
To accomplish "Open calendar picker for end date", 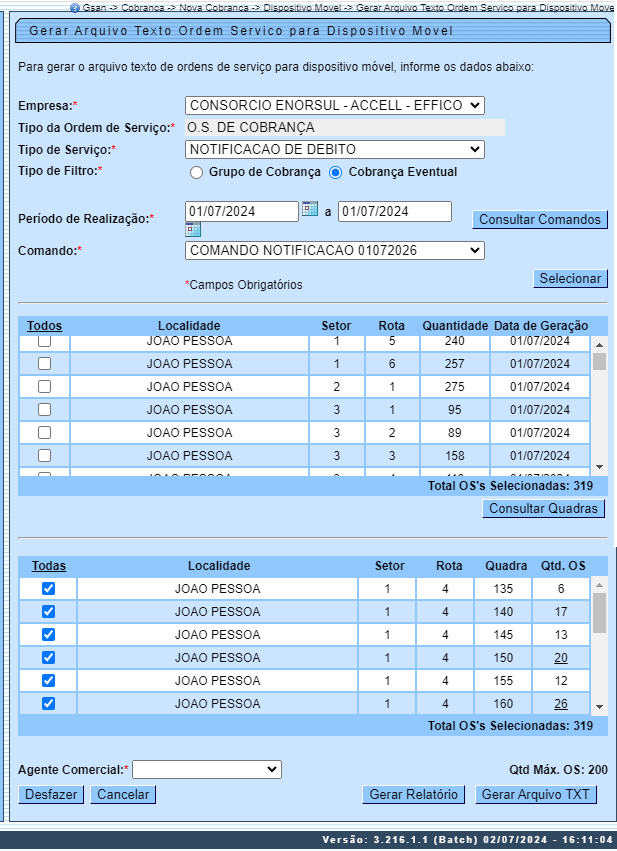I will [x=193, y=231].
